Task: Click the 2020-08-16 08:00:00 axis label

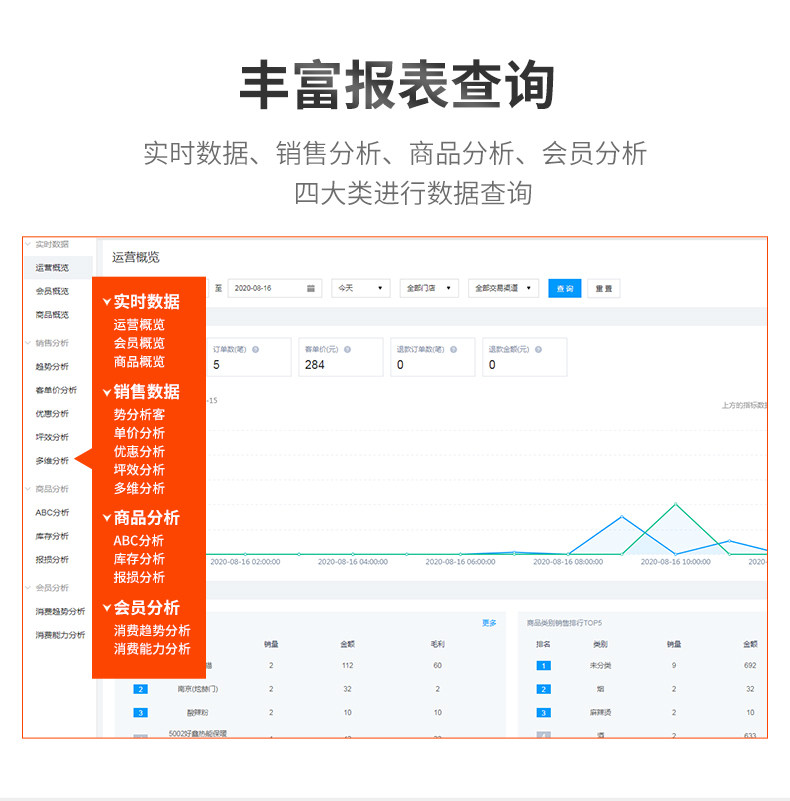Action: click(x=568, y=562)
